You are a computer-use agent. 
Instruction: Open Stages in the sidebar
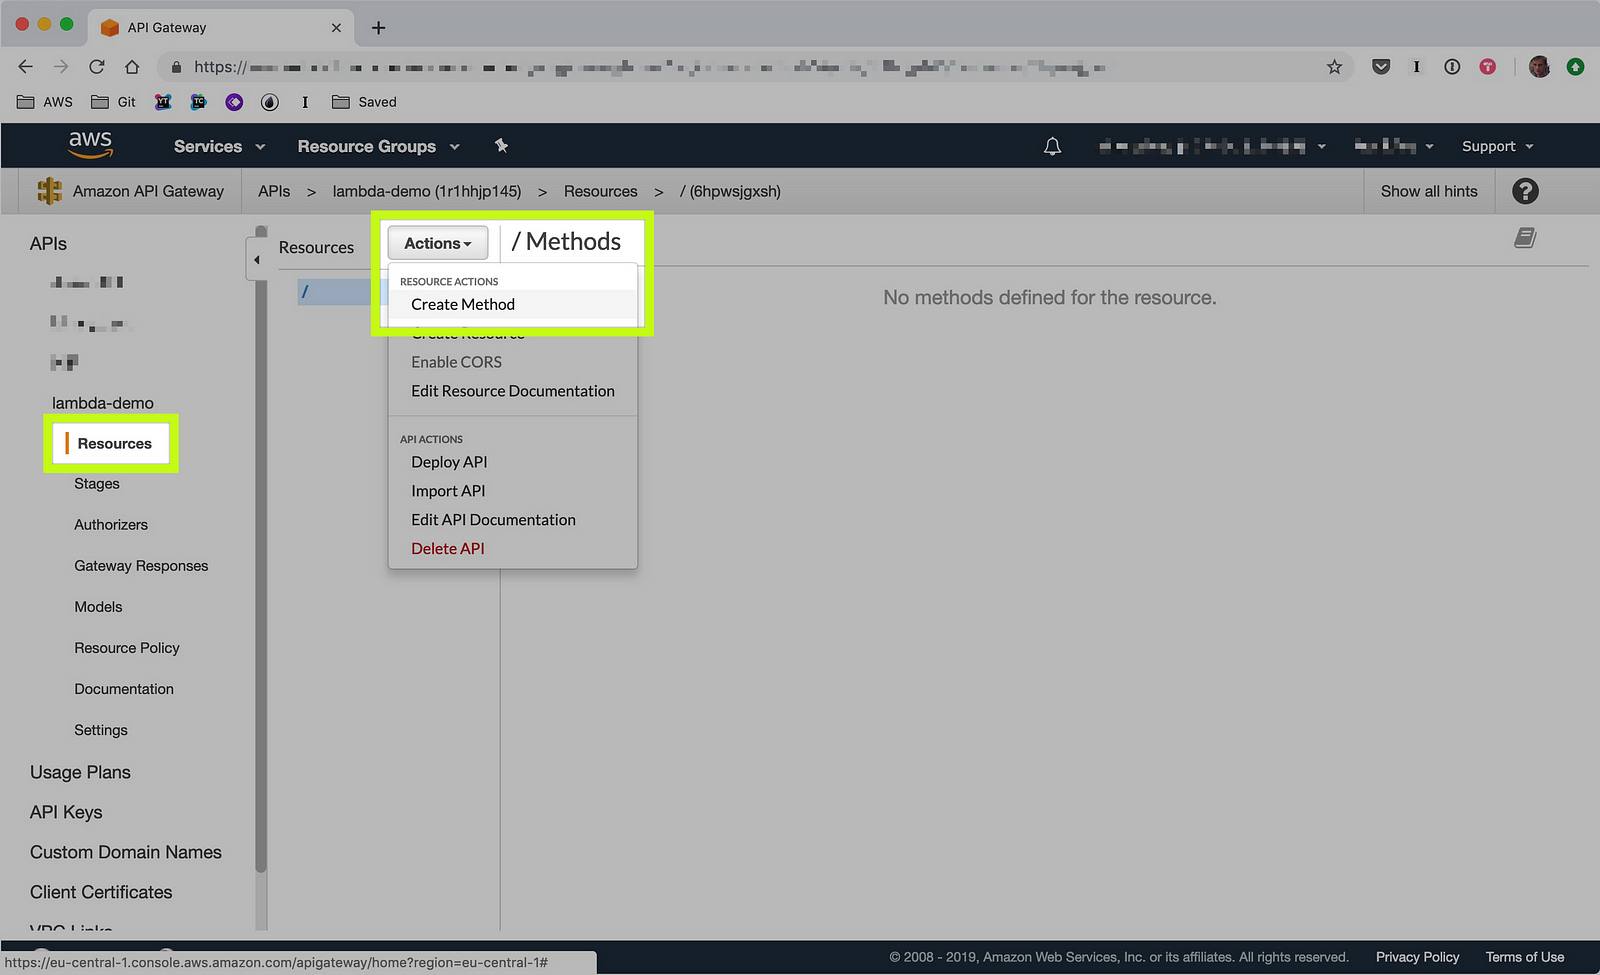[x=97, y=484]
